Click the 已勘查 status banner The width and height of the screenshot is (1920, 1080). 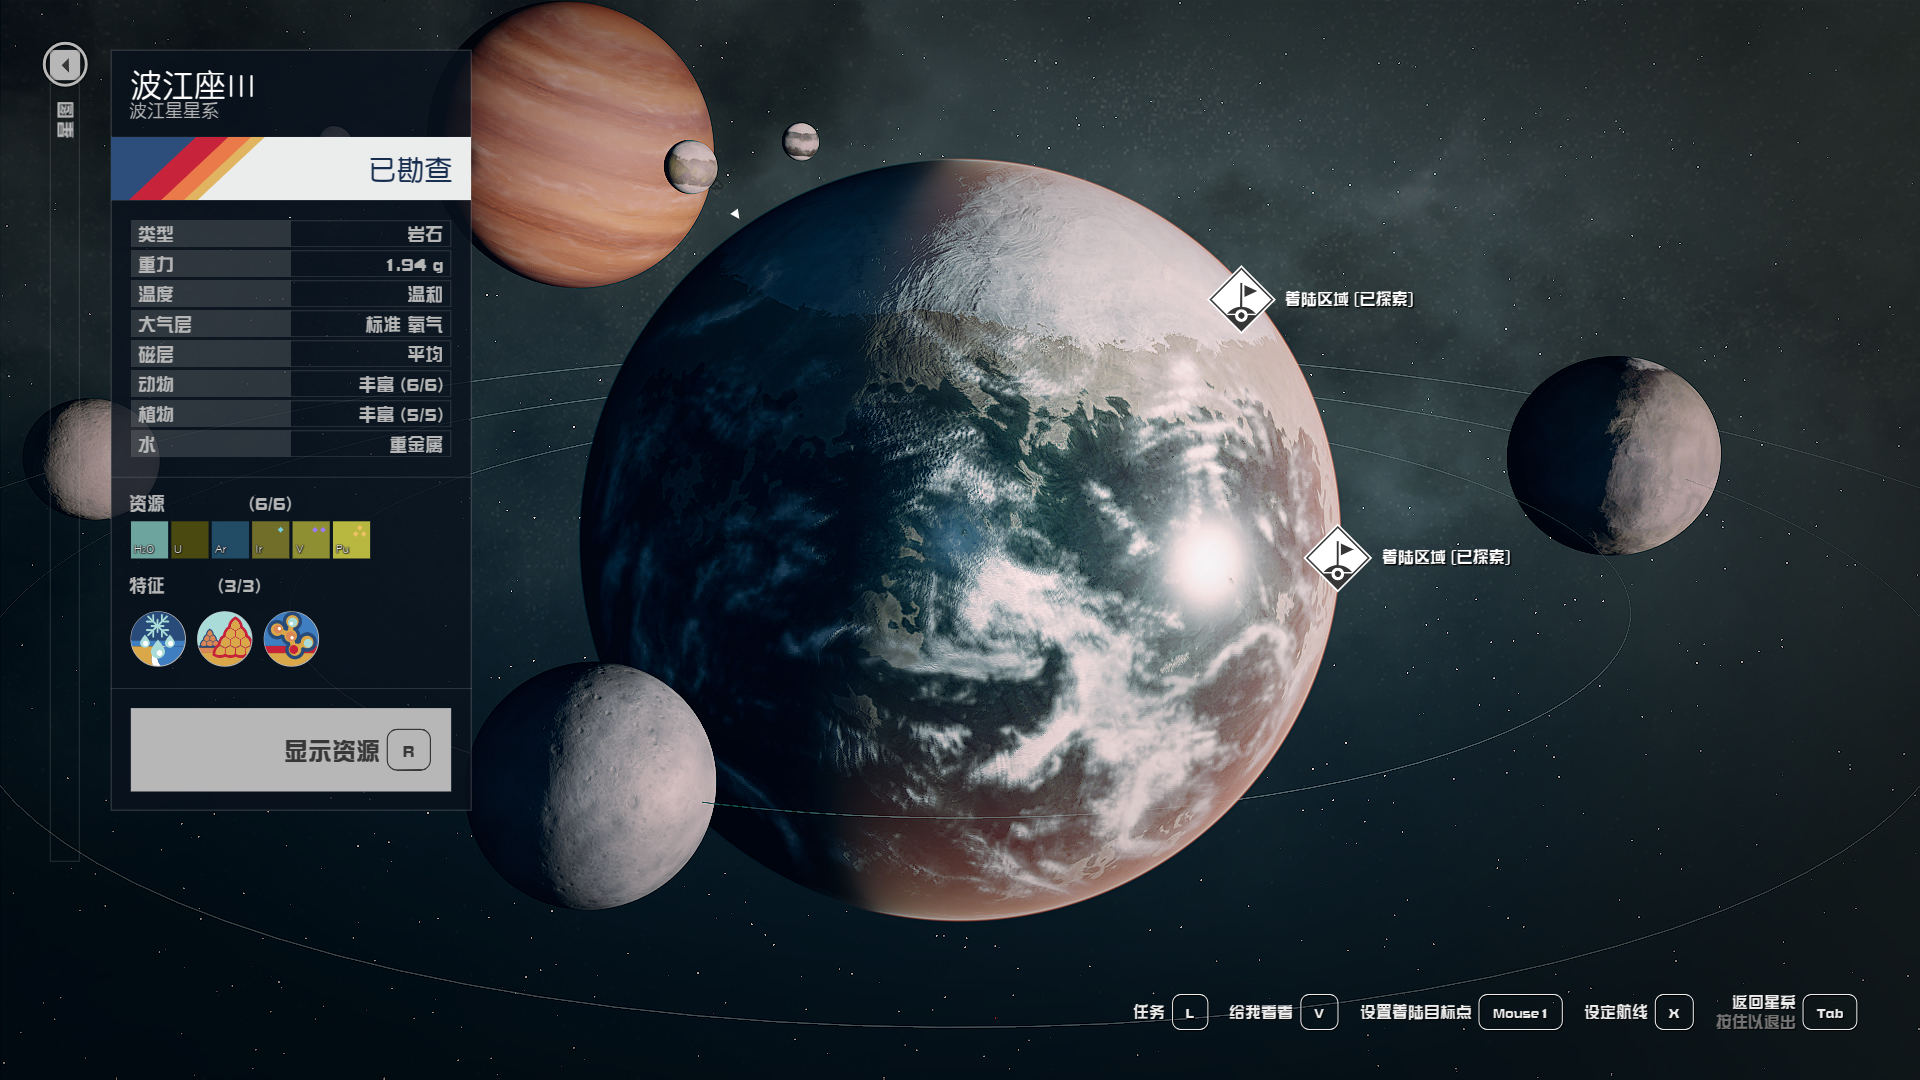[x=291, y=169]
